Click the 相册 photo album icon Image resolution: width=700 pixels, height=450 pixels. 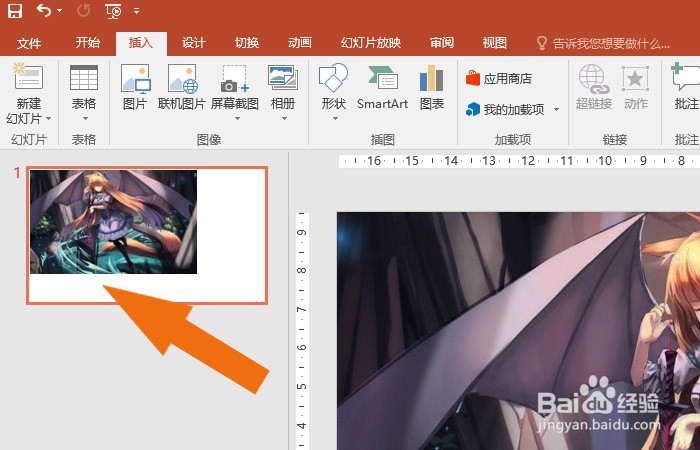pyautogui.click(x=283, y=77)
